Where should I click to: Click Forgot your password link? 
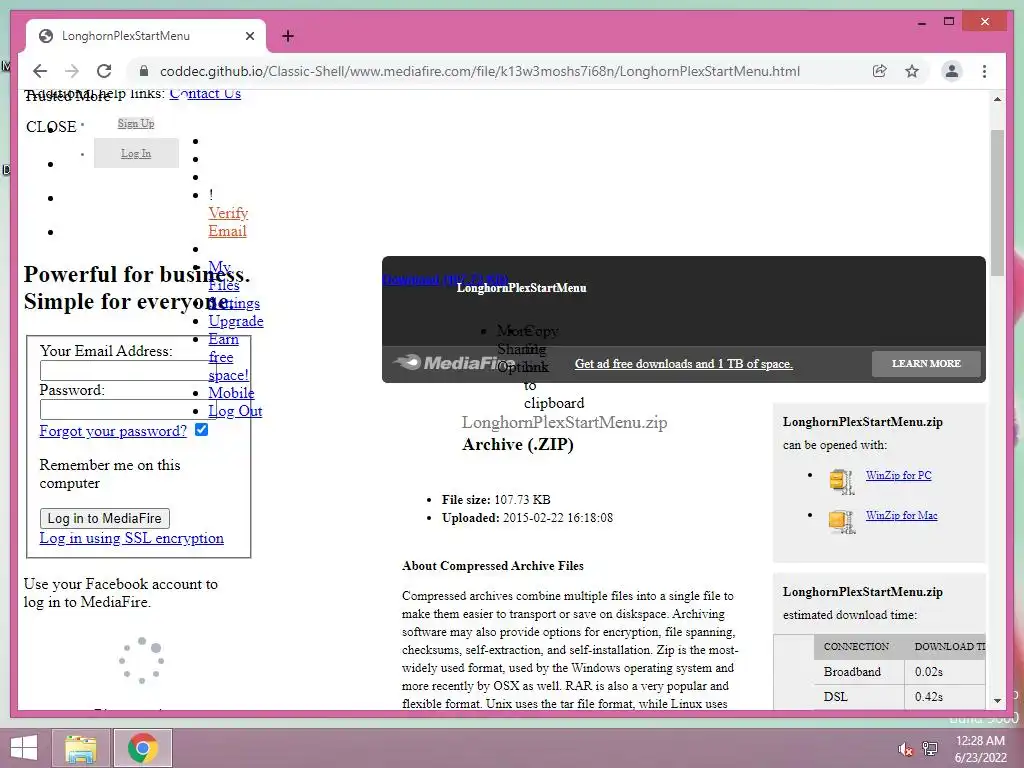coord(113,431)
